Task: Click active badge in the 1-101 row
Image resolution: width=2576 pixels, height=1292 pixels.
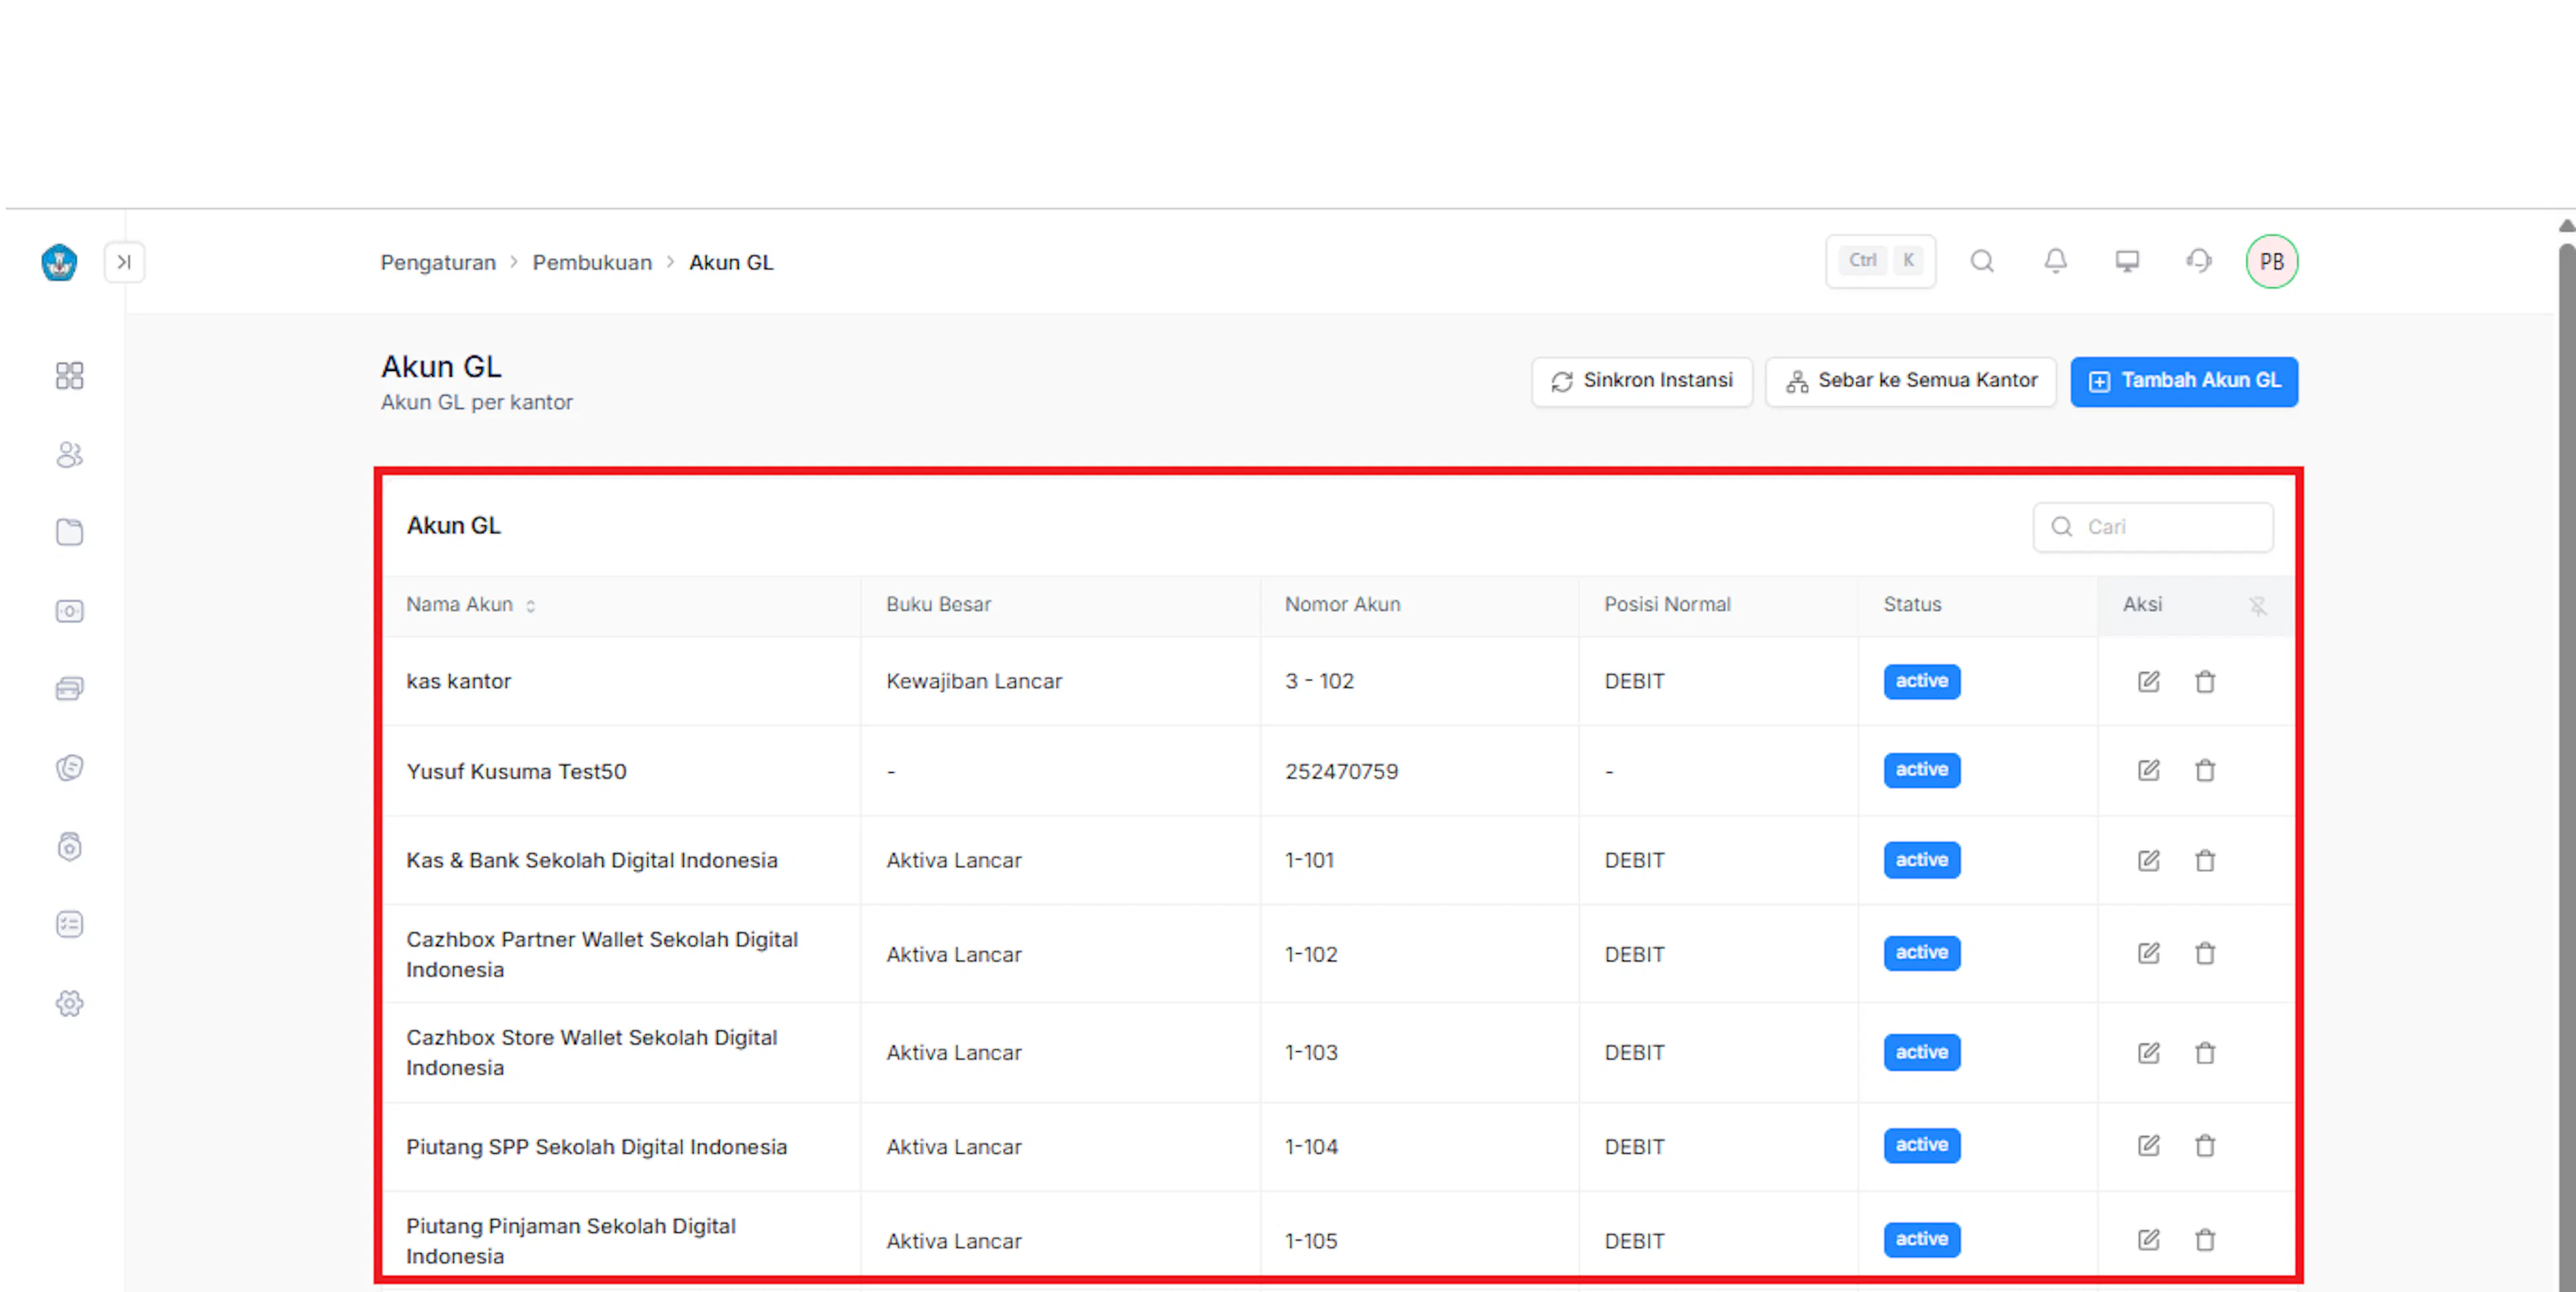Action: click(1921, 860)
